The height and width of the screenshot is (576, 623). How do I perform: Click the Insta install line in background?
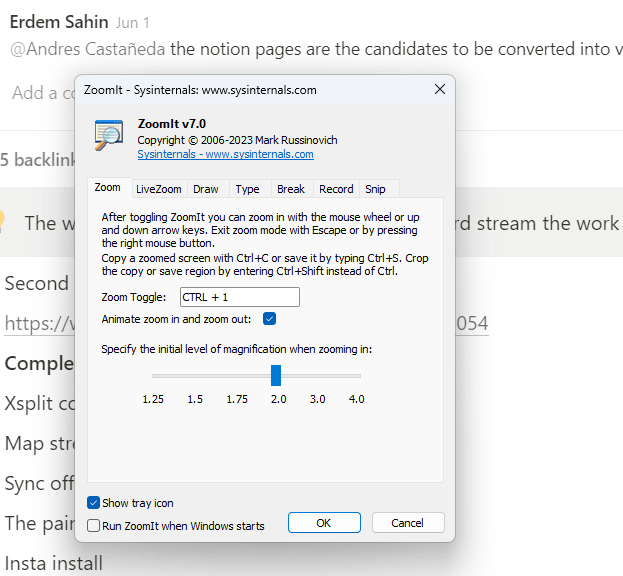click(x=53, y=564)
